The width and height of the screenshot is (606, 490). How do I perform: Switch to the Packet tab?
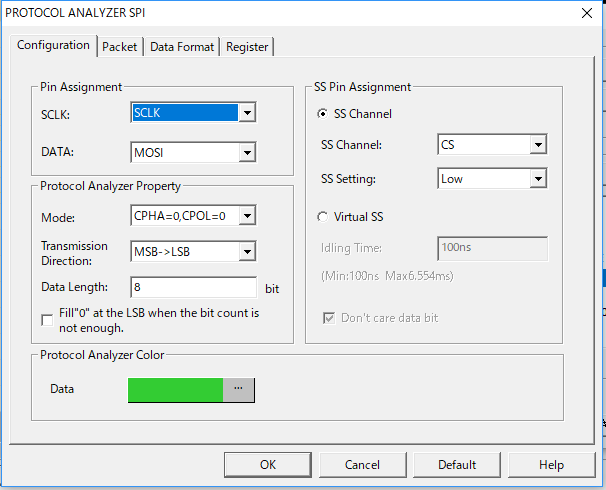pyautogui.click(x=120, y=47)
